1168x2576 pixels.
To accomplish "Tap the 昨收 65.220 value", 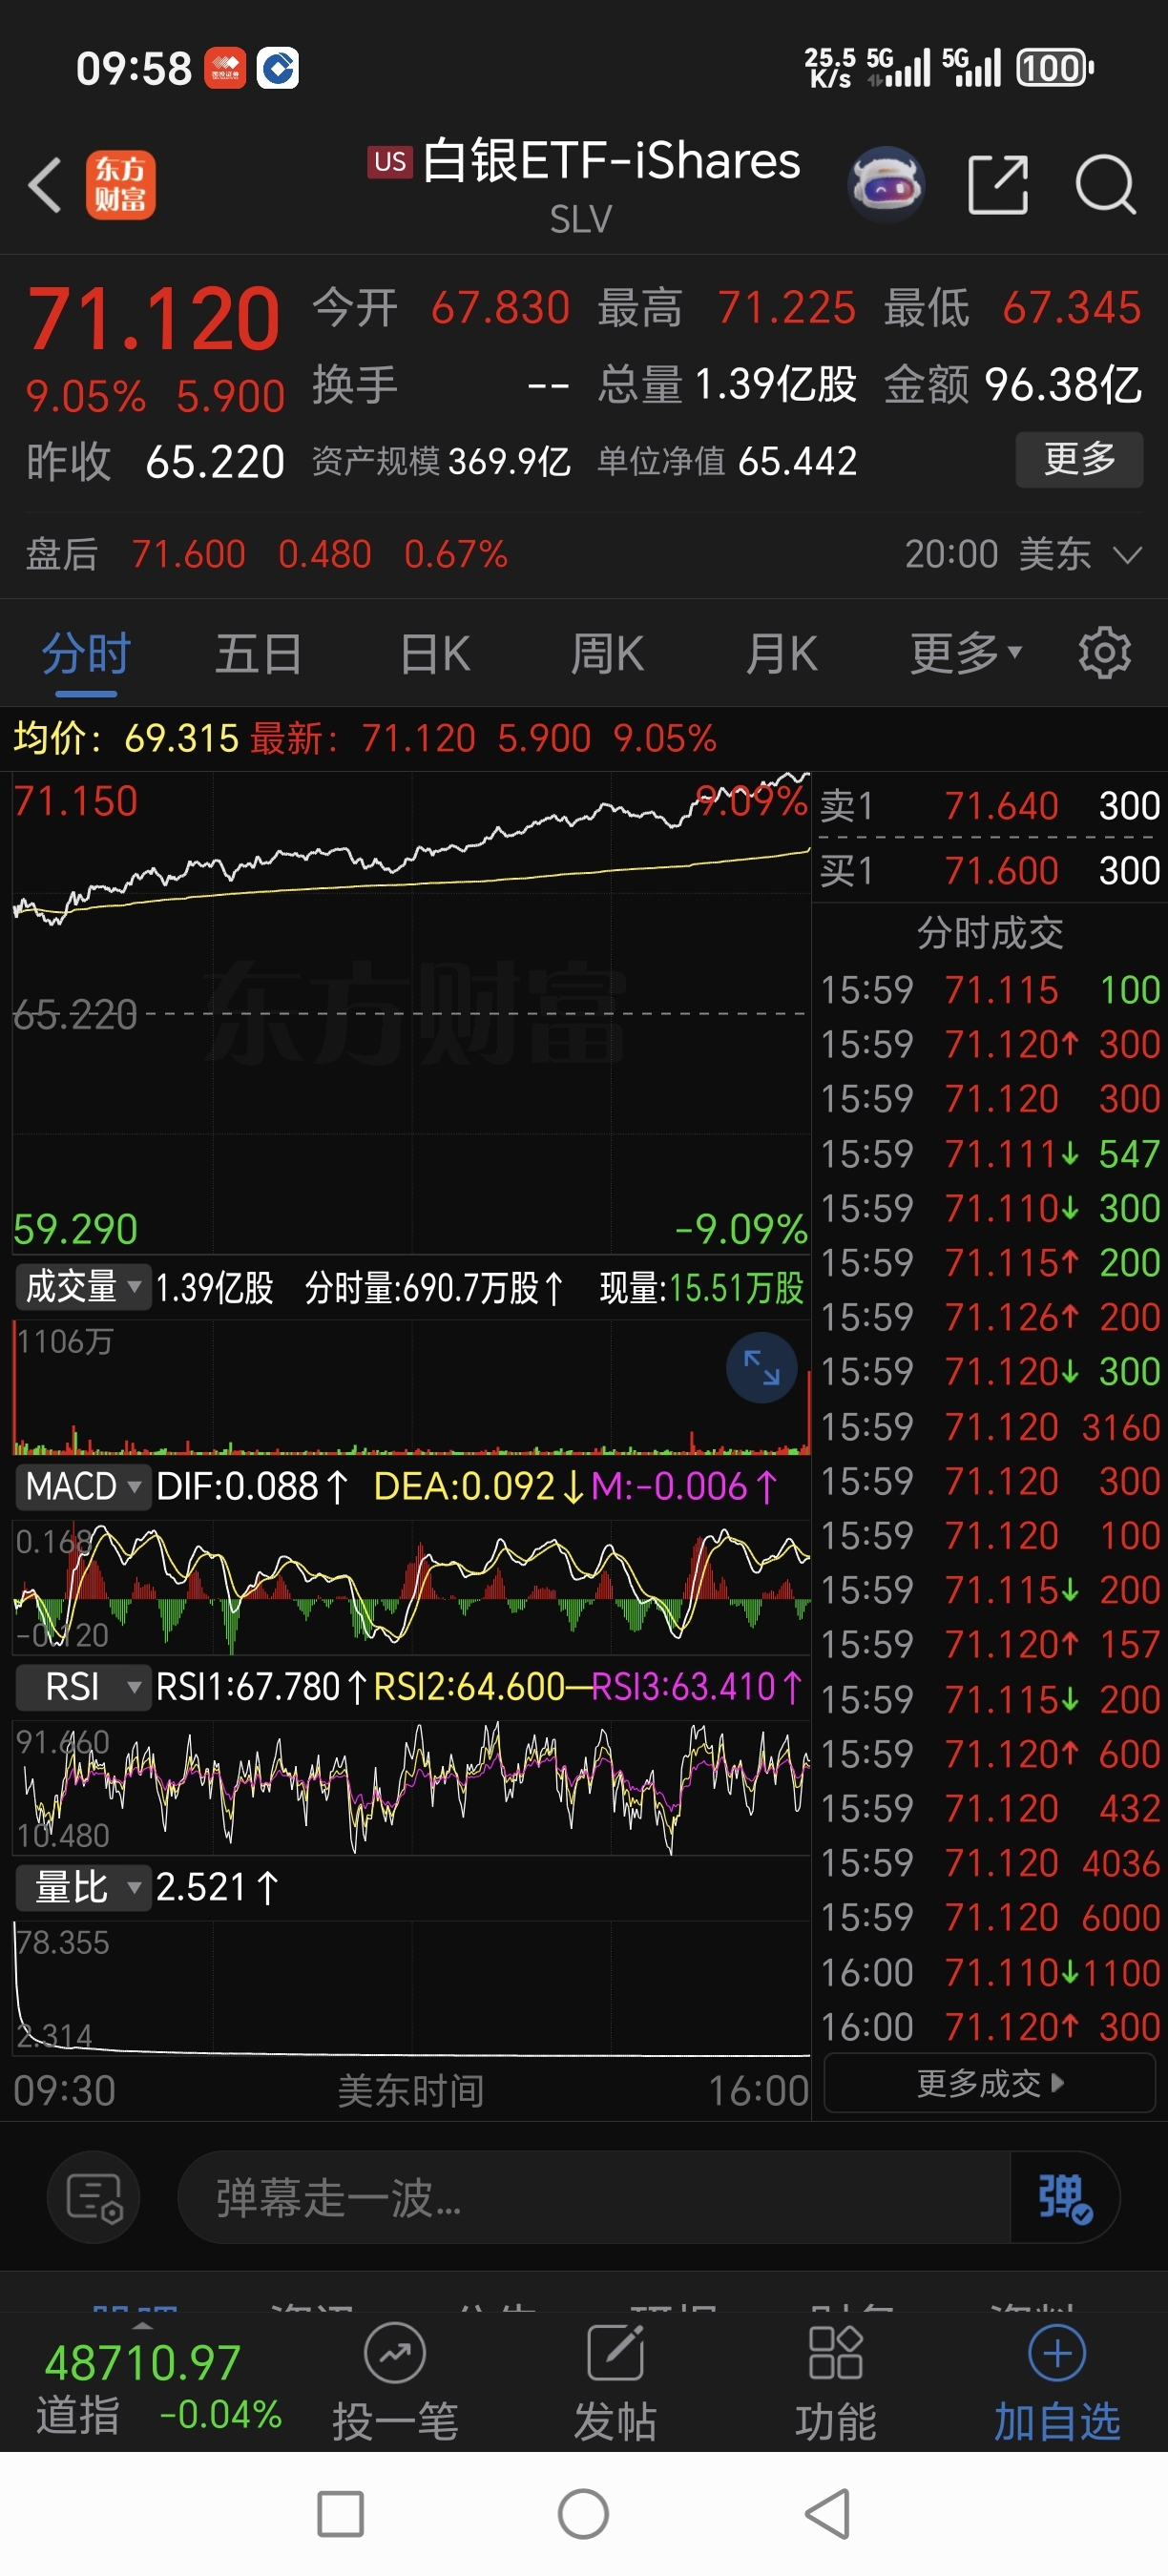I will 215,462.
